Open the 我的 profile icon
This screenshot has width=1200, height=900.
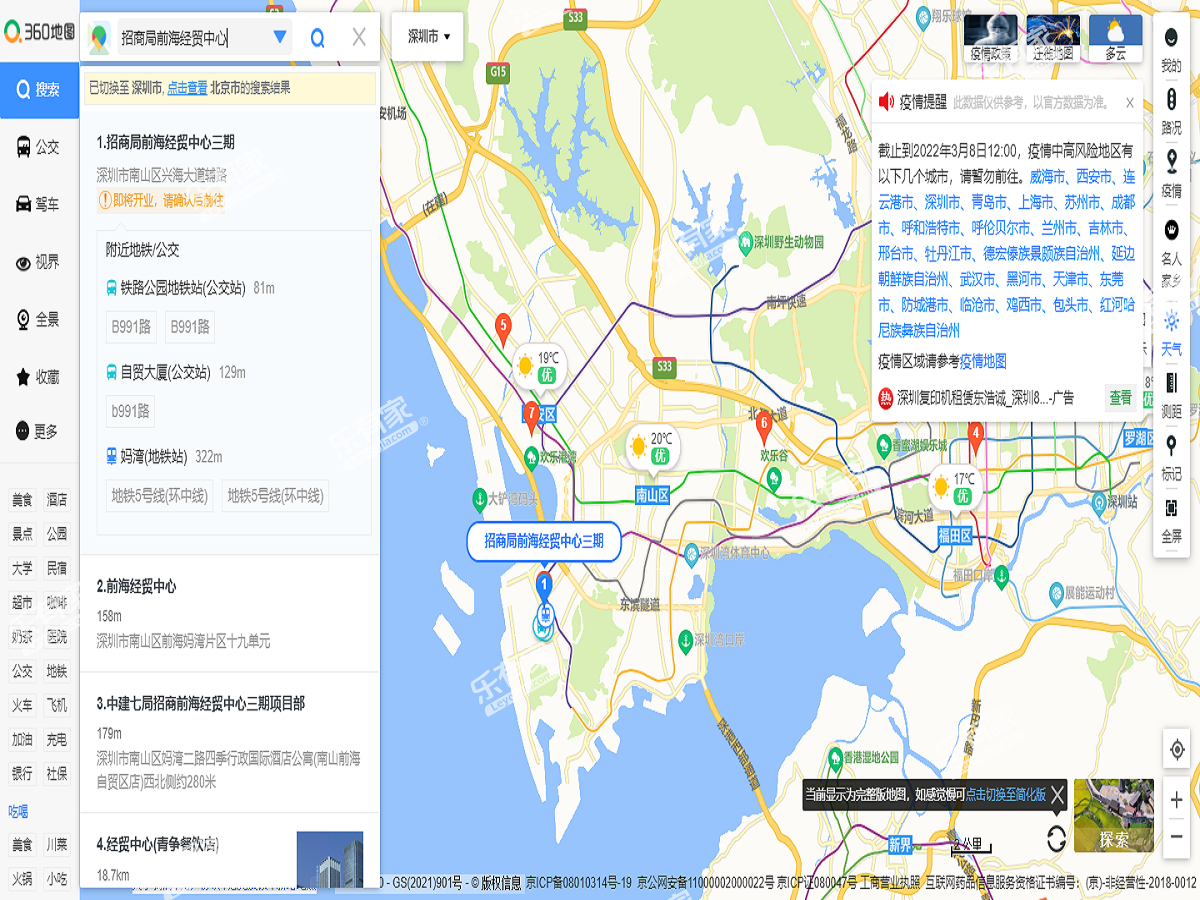(1171, 50)
